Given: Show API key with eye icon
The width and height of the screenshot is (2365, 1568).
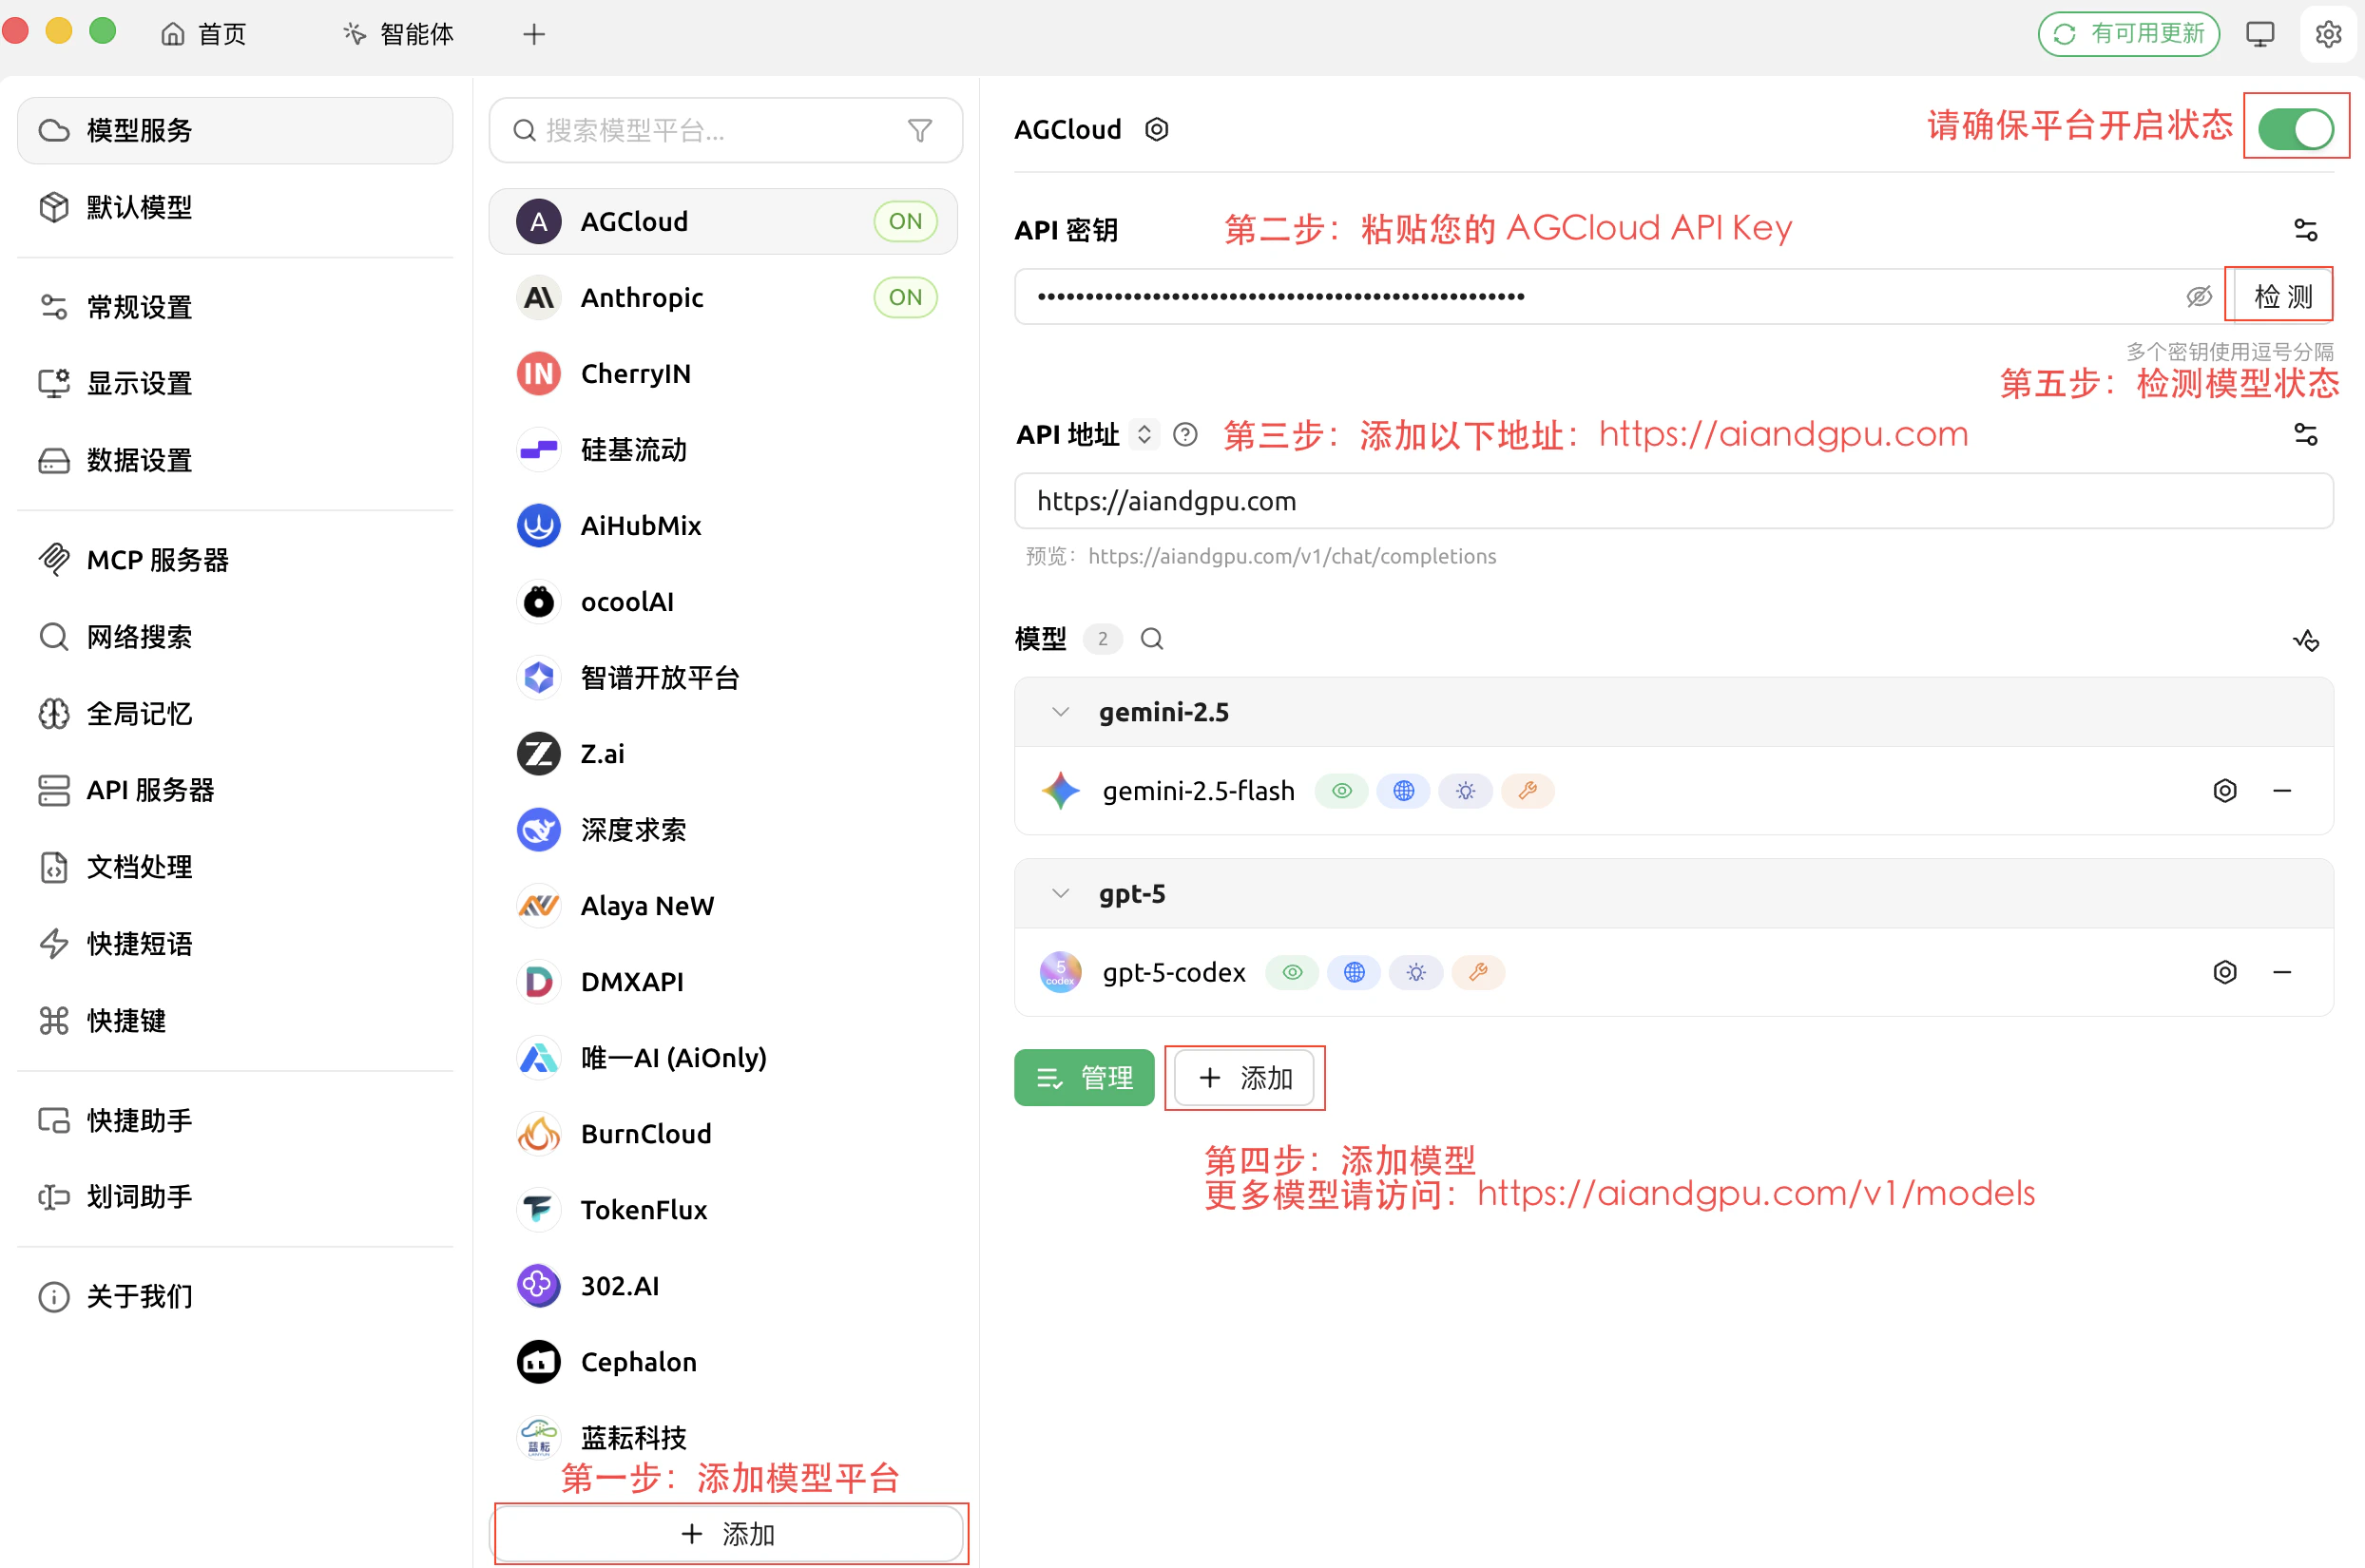Looking at the screenshot, I should coord(2198,296).
